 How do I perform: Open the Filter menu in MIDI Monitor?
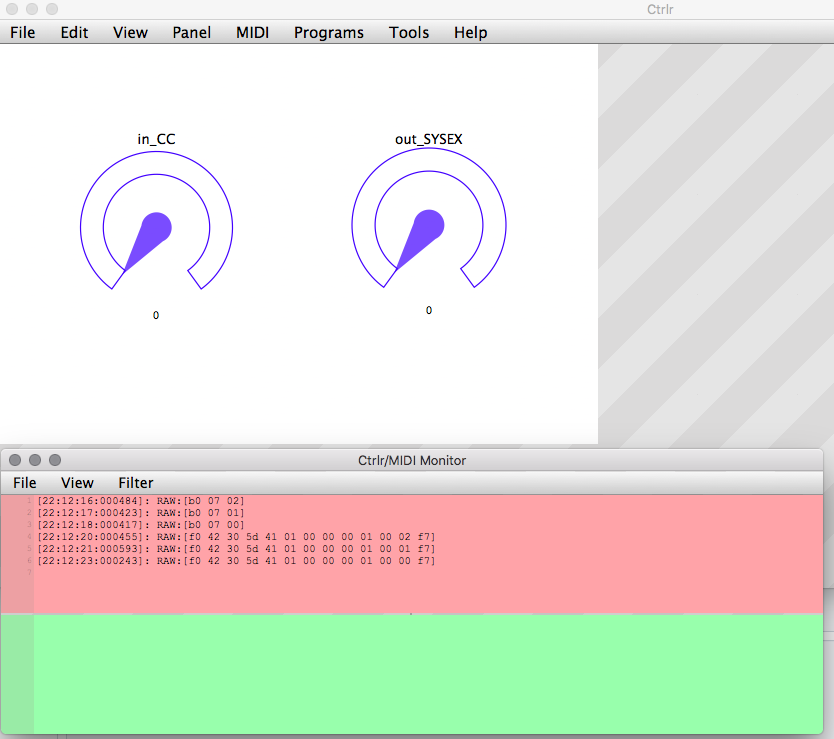click(x=135, y=482)
